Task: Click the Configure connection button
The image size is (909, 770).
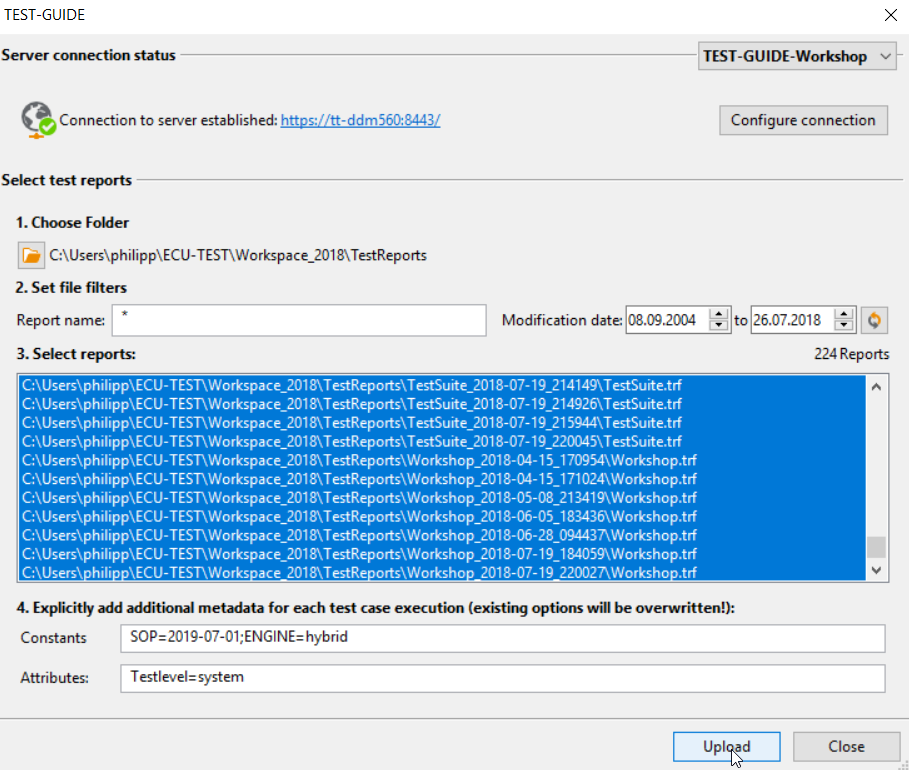Action: tap(803, 120)
